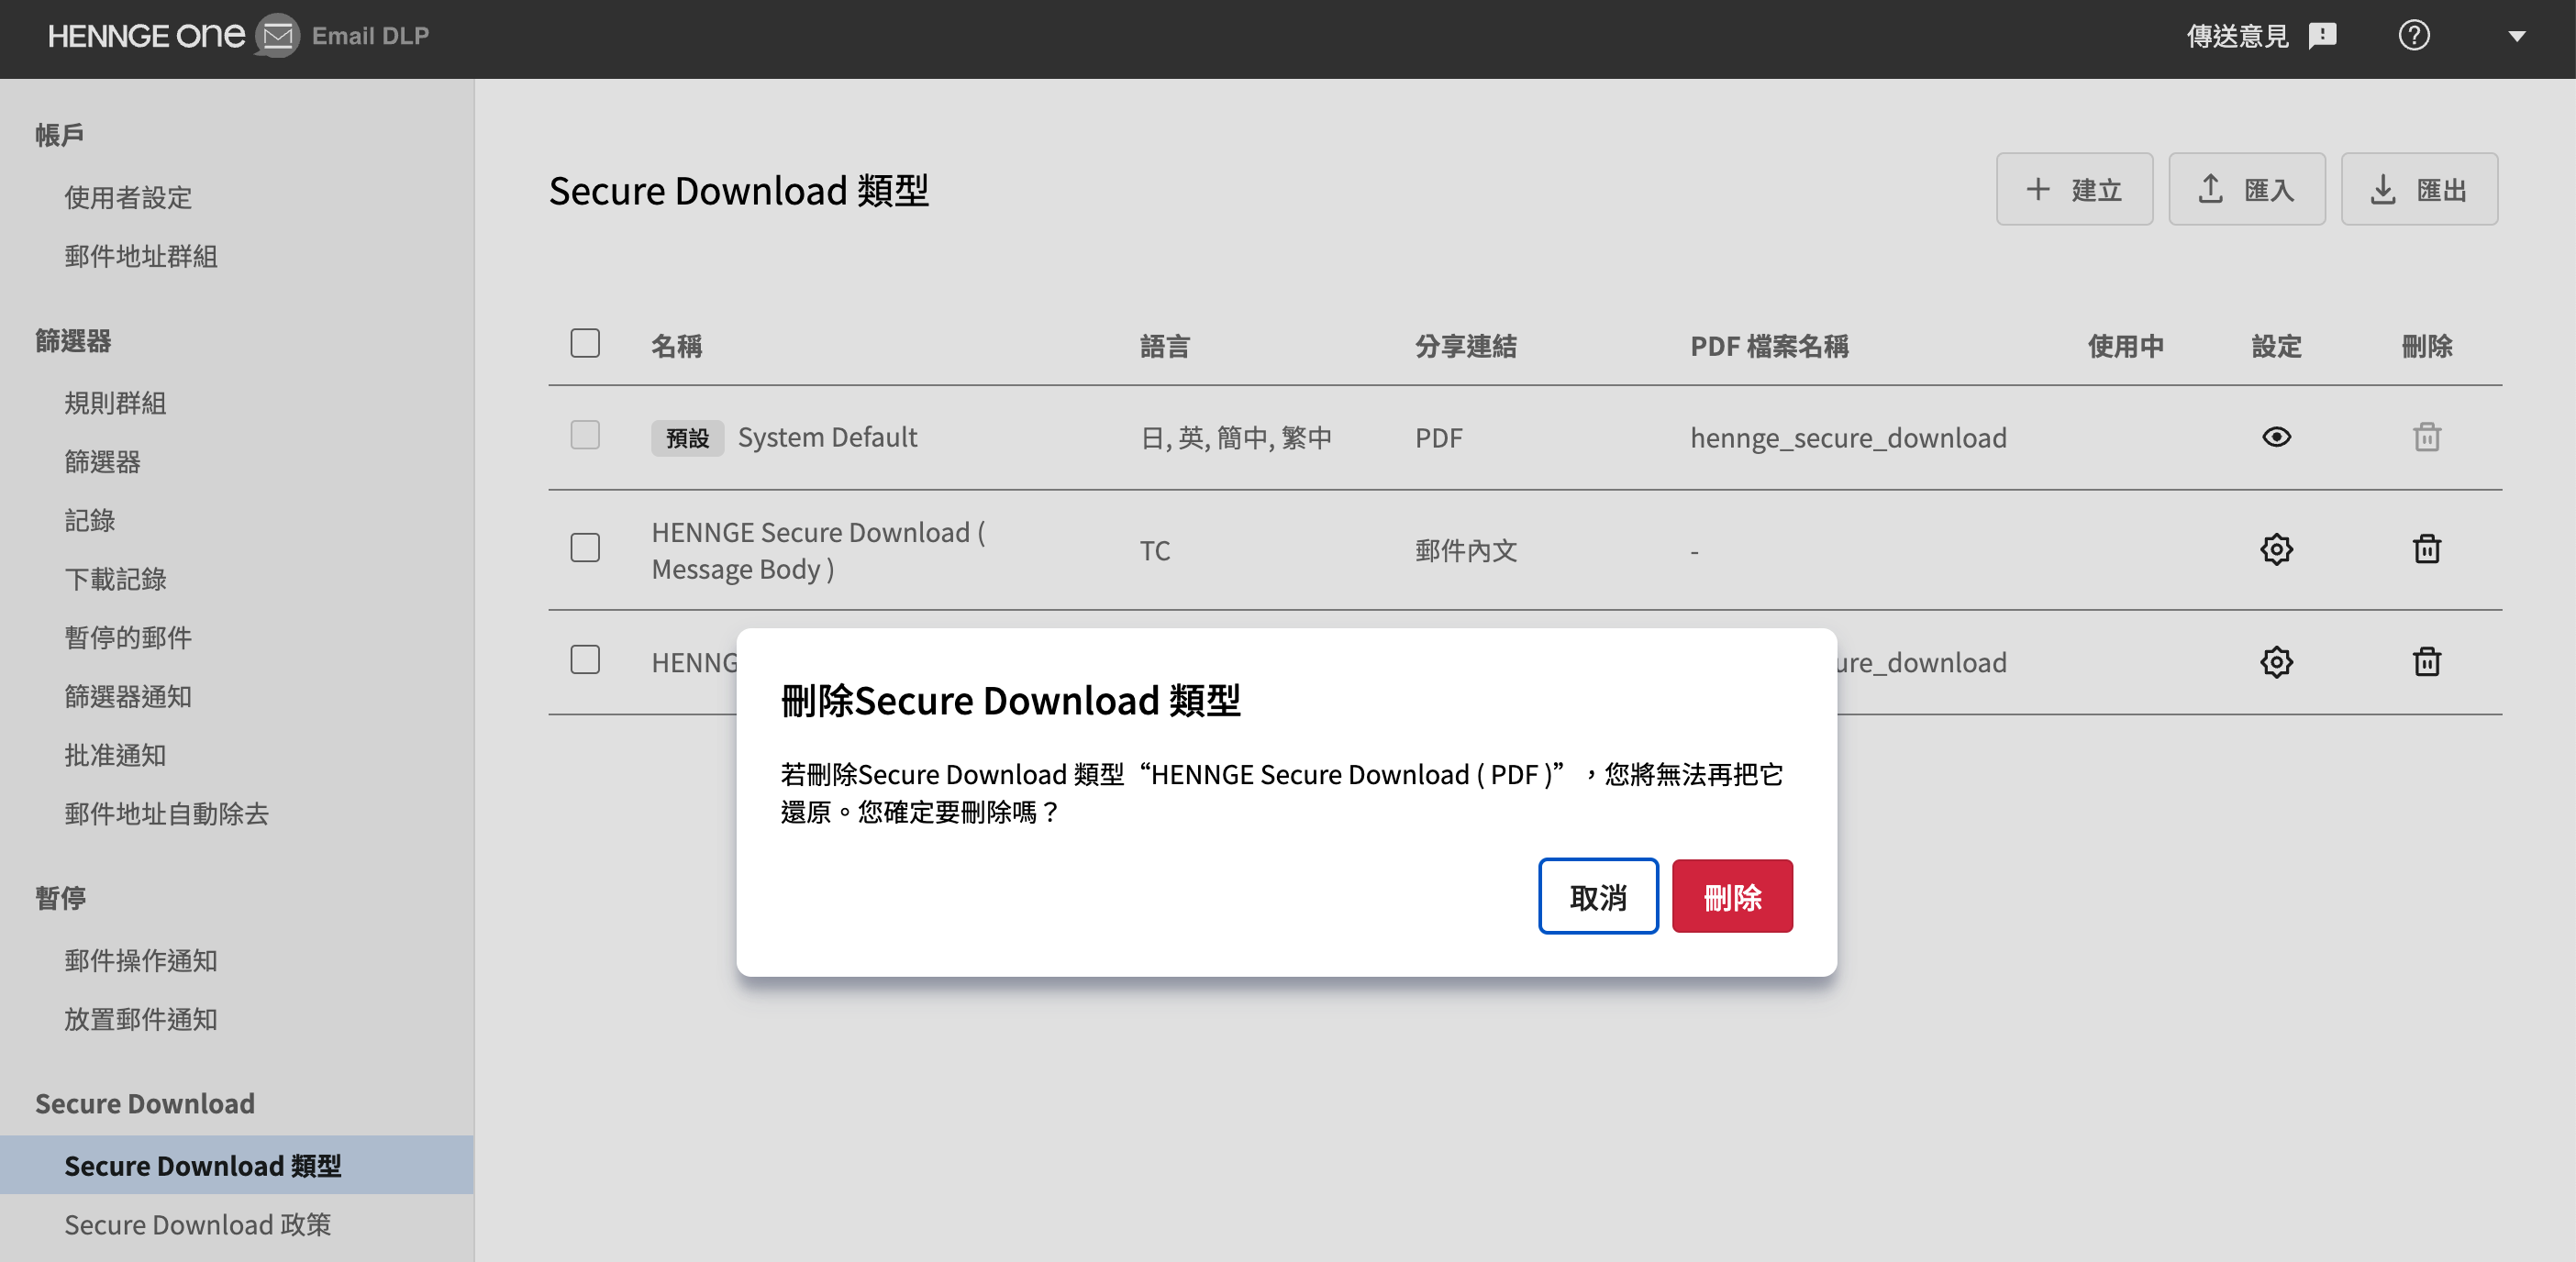The width and height of the screenshot is (2576, 1262).
Task: Click the 匯入 import button
Action: [x=2246, y=189]
